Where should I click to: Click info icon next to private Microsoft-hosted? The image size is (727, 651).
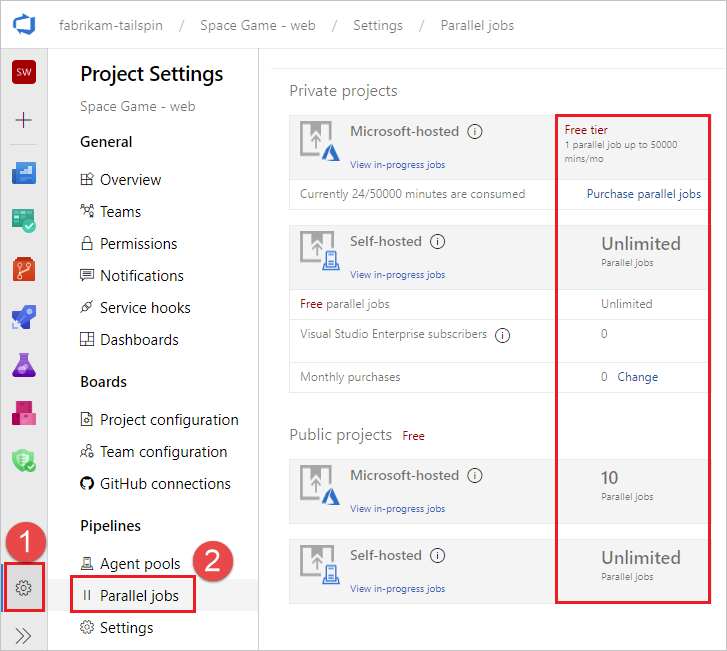474,132
